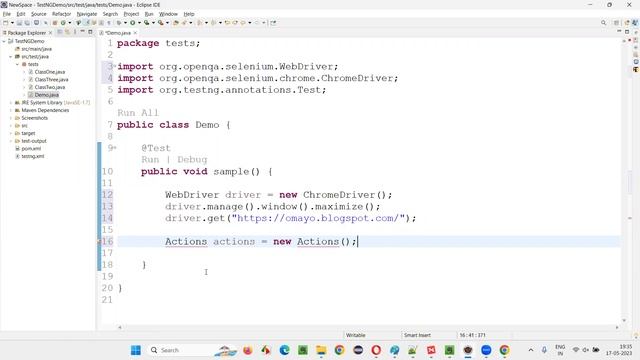
Task: Open the Run dropdown arrow
Action: 139,23
